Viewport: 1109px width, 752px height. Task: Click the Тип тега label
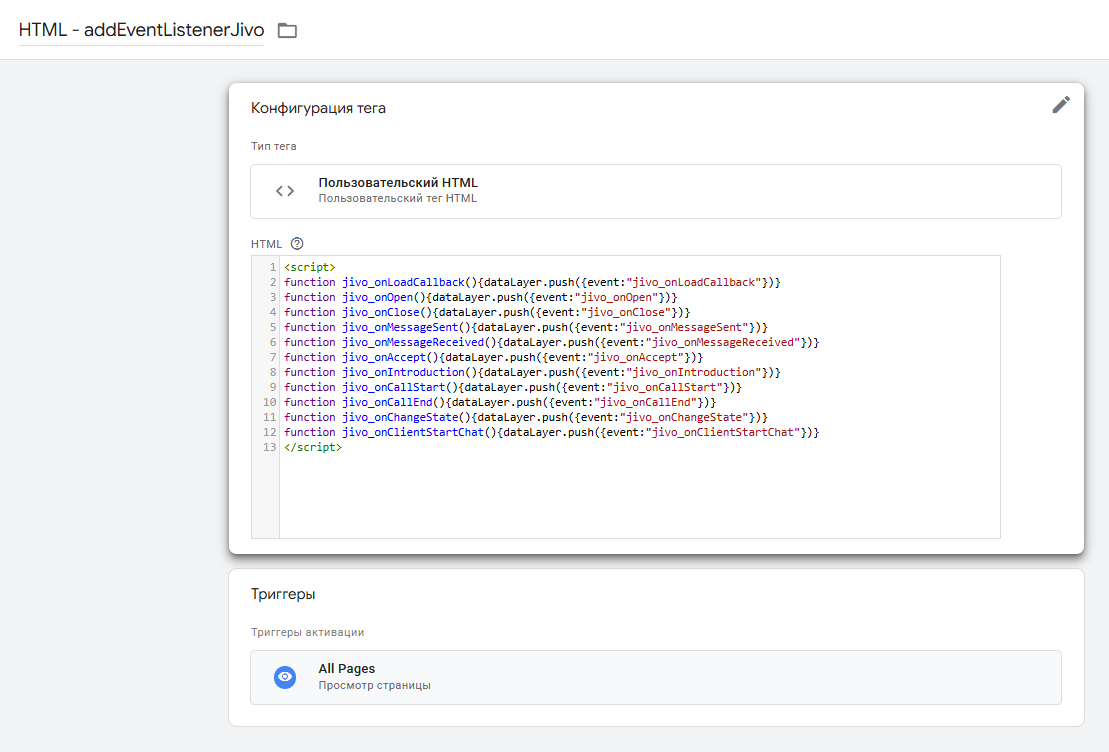click(274, 146)
